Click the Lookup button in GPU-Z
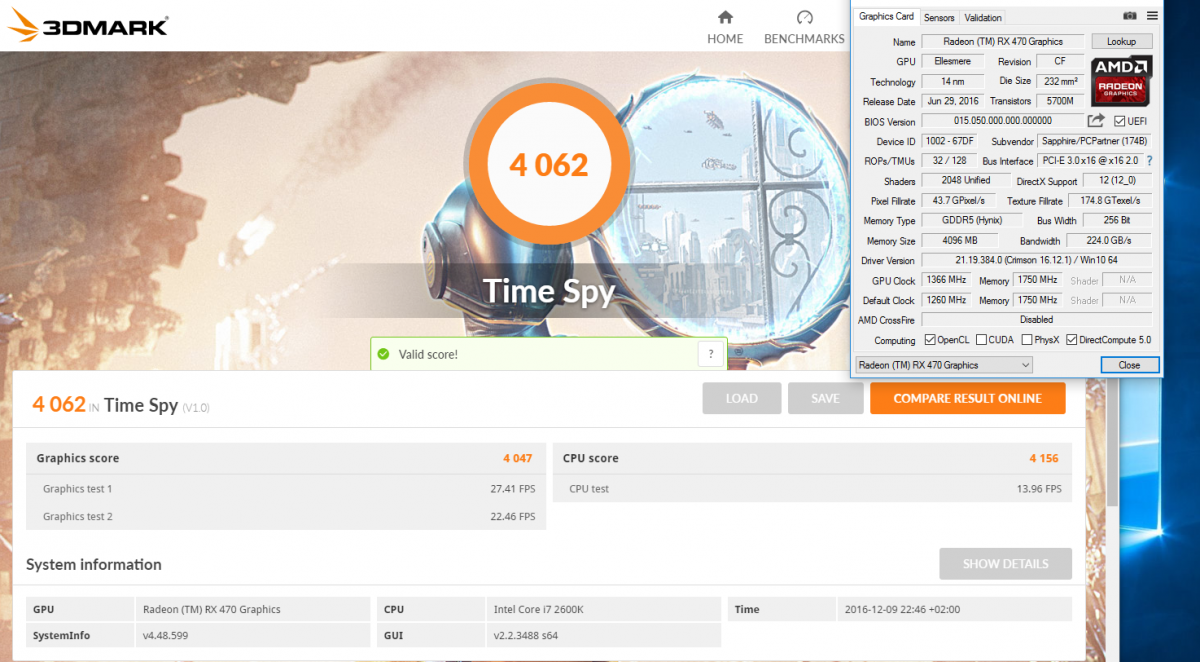Image resolution: width=1200 pixels, height=662 pixels. click(x=1121, y=42)
